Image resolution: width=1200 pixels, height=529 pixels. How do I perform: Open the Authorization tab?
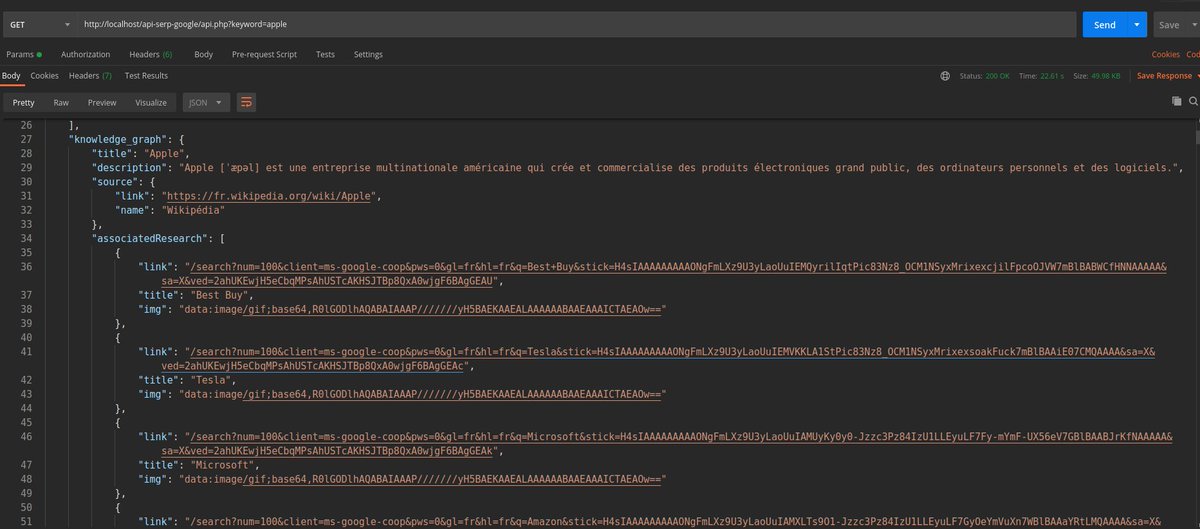[x=85, y=54]
